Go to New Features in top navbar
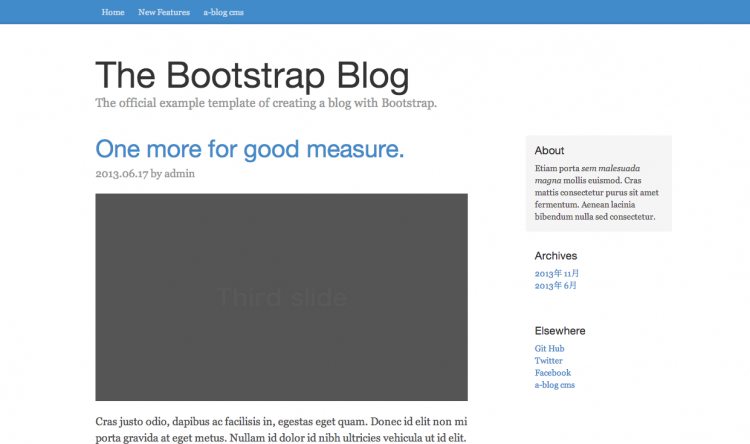The image size is (750, 444). 164,12
